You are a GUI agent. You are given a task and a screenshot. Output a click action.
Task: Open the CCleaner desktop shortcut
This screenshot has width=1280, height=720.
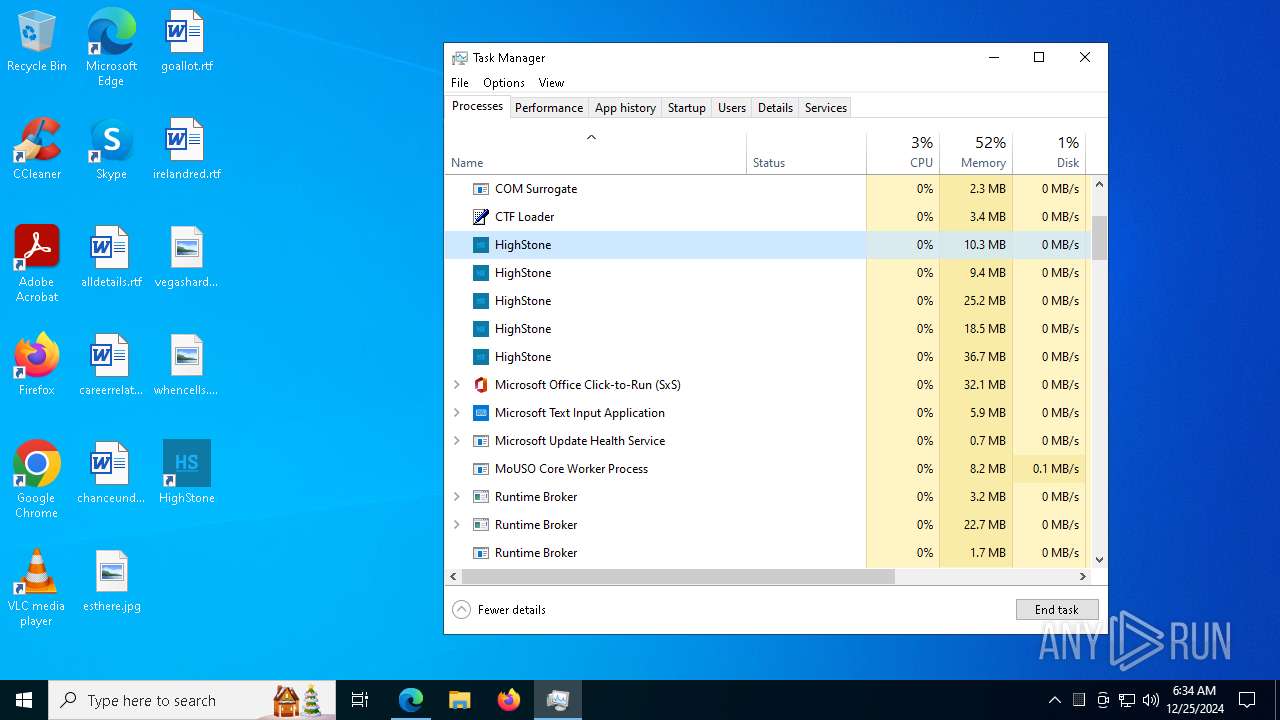pyautogui.click(x=37, y=150)
